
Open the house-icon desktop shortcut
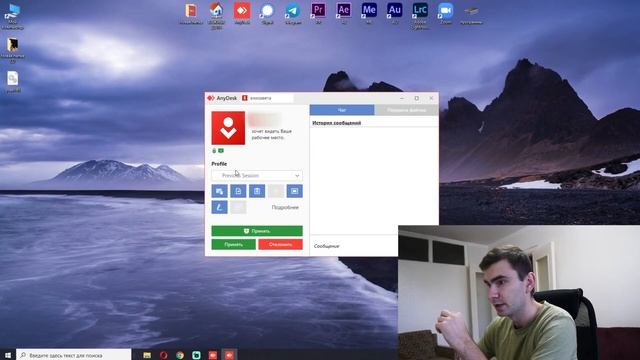(x=216, y=16)
